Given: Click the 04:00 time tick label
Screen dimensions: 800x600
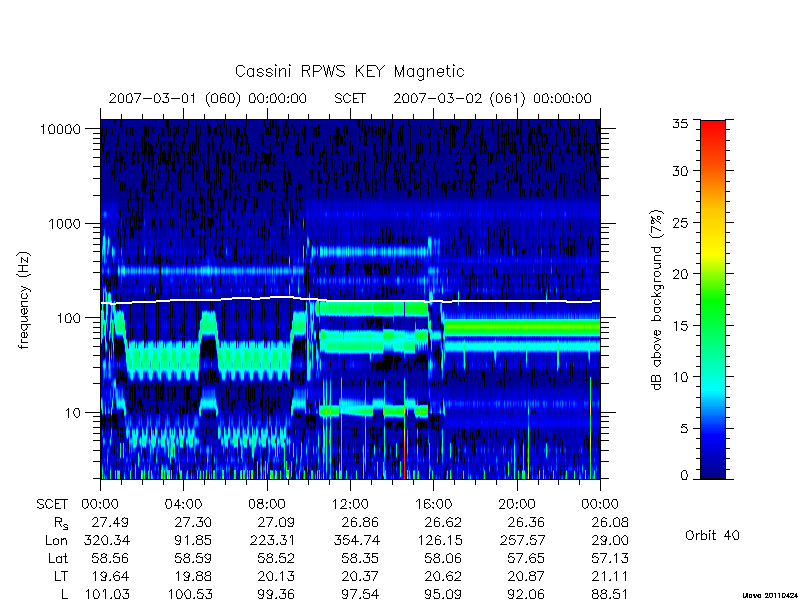Looking at the screenshot, I should tap(183, 504).
